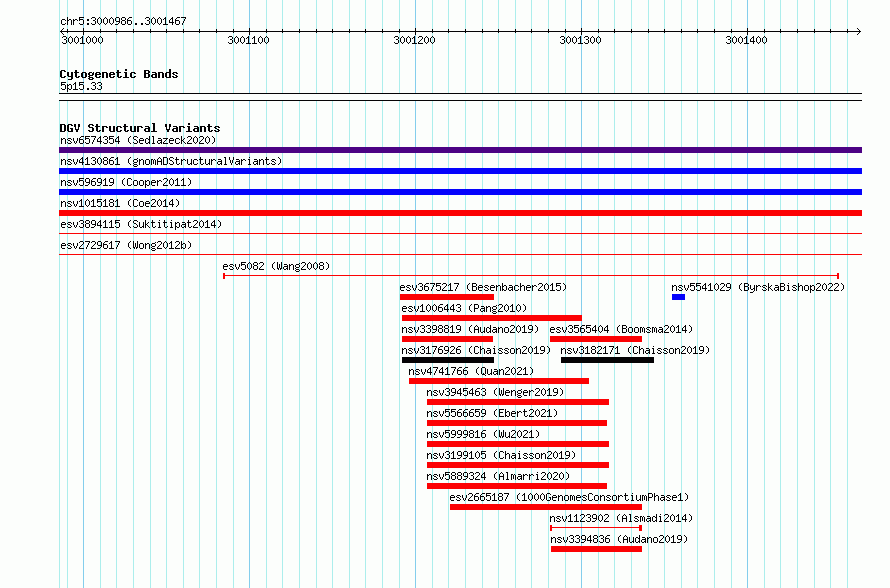
Task: Select the small blue nsv5541029 bar
Action: click(678, 297)
